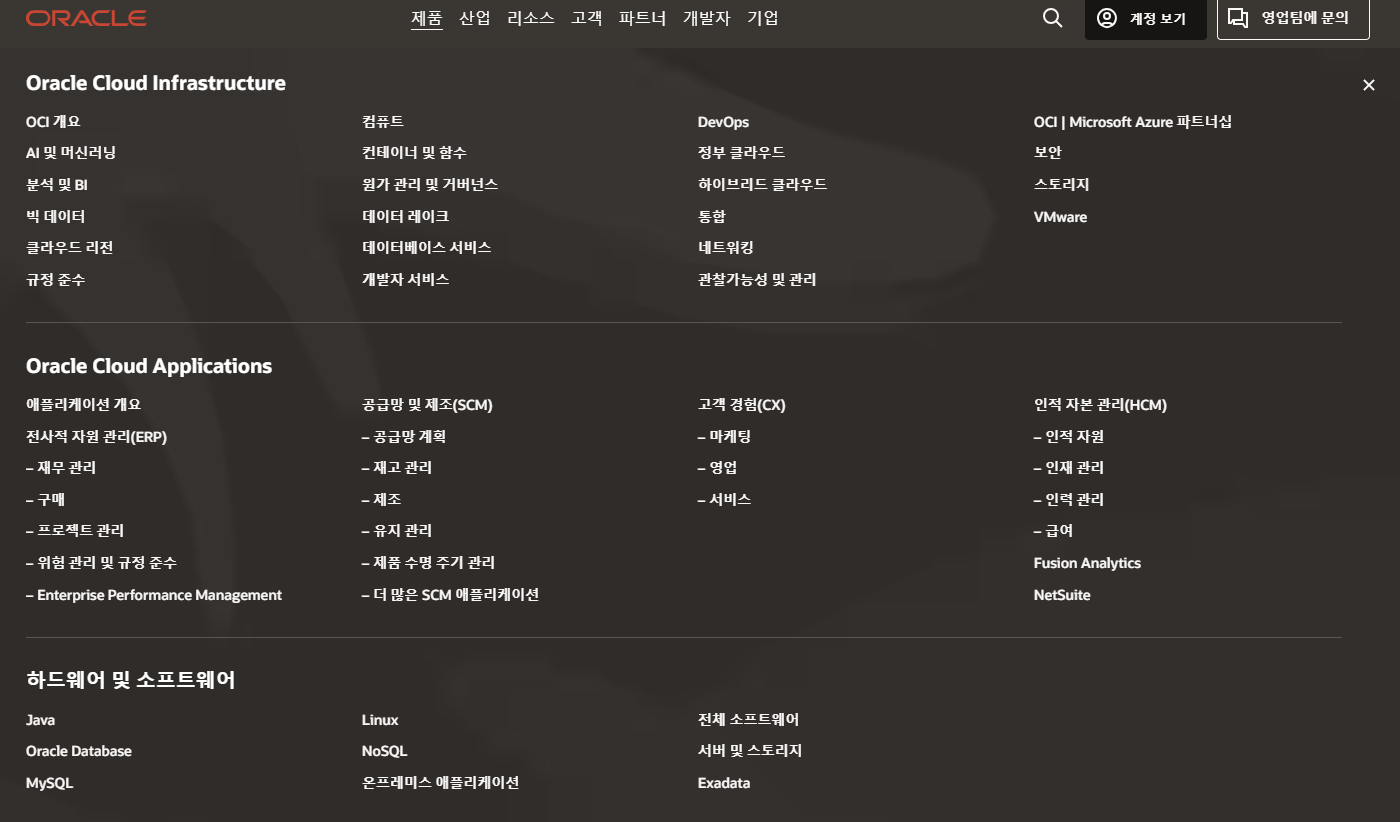Open 하이브리드 클라우드 link
Screen dimensions: 1400x822
click(763, 185)
